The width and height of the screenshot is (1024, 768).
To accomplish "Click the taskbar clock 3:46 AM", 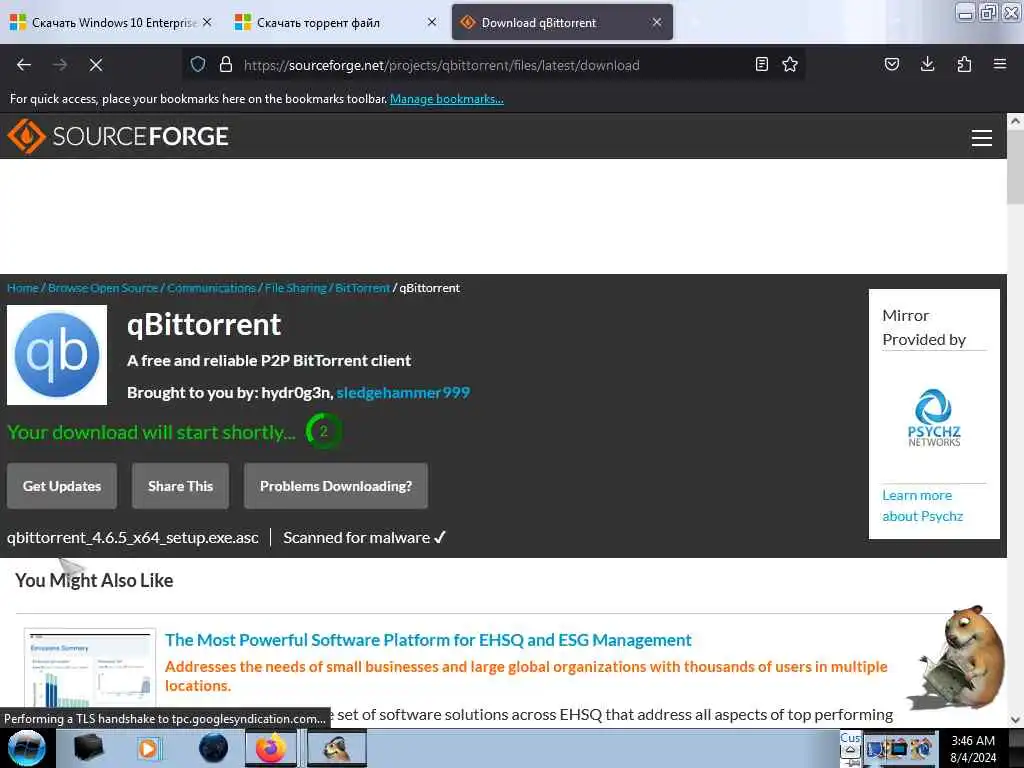I will point(972,741).
